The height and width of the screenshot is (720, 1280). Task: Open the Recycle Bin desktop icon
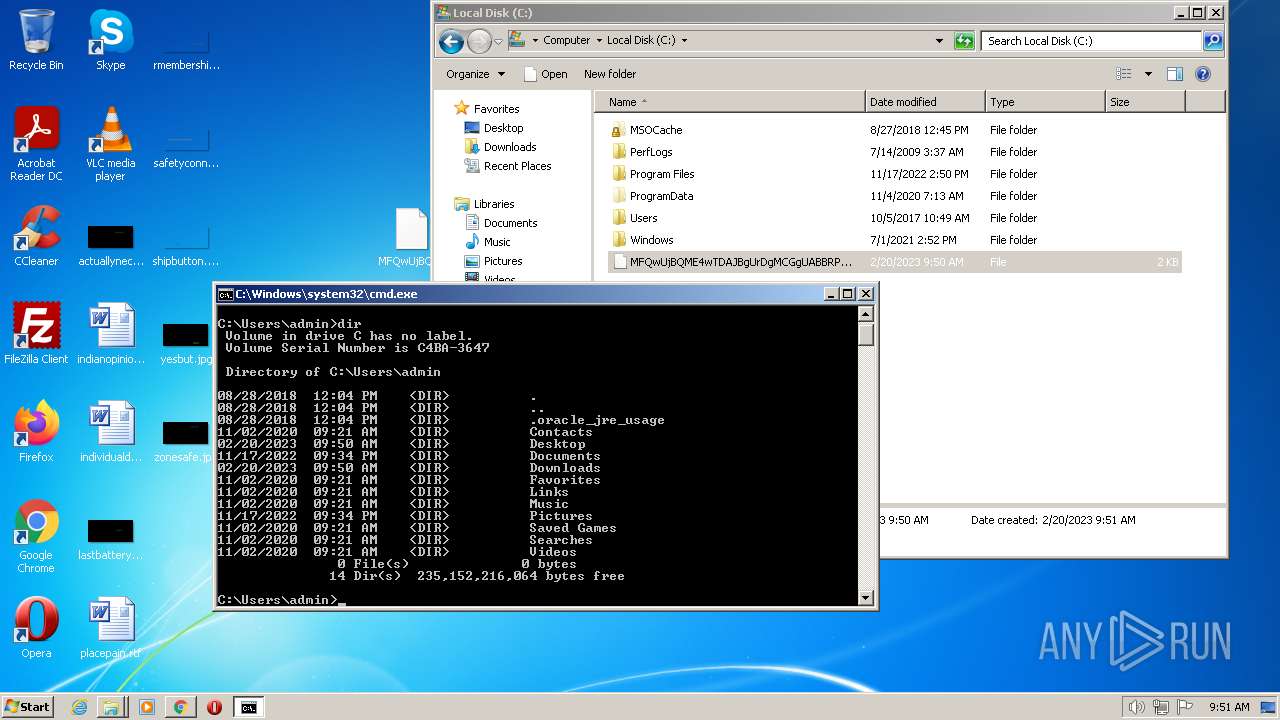[36, 40]
